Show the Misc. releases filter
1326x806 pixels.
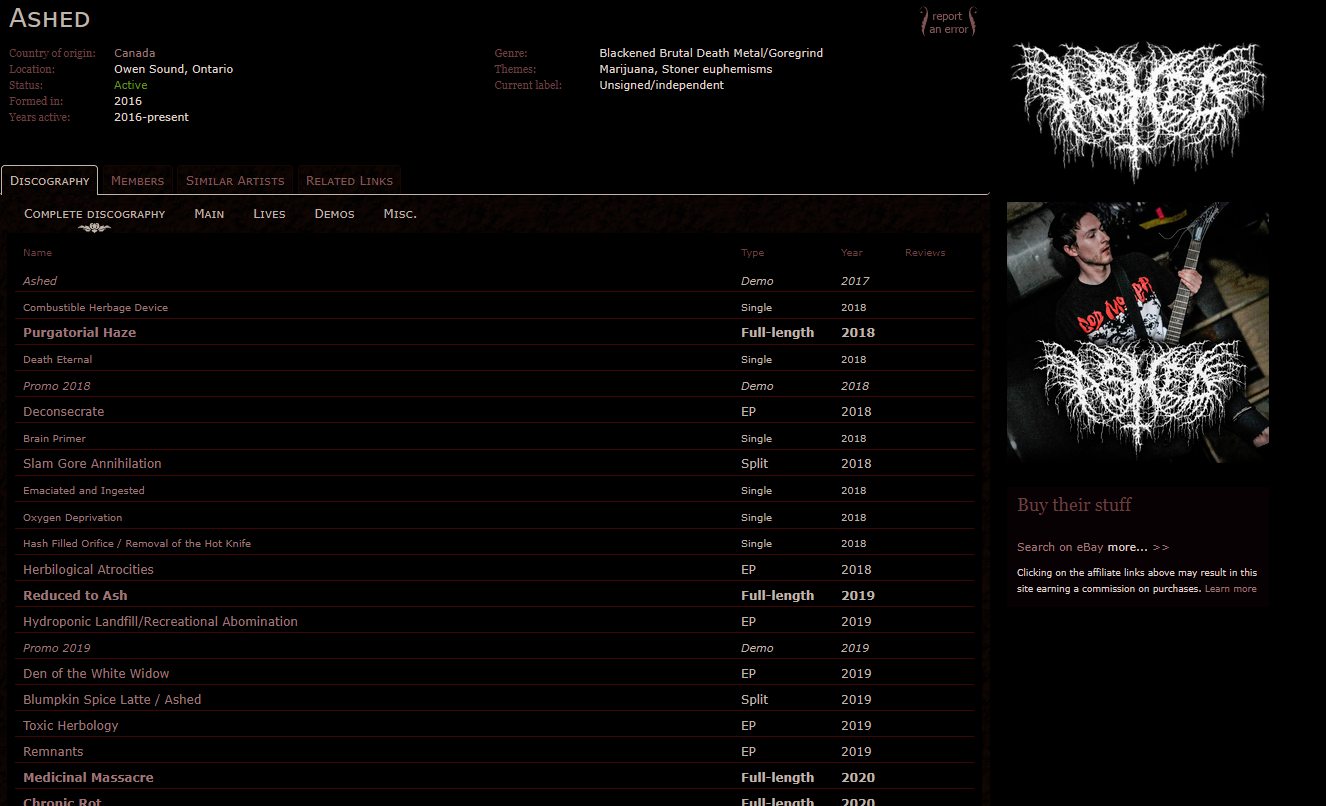[400, 214]
